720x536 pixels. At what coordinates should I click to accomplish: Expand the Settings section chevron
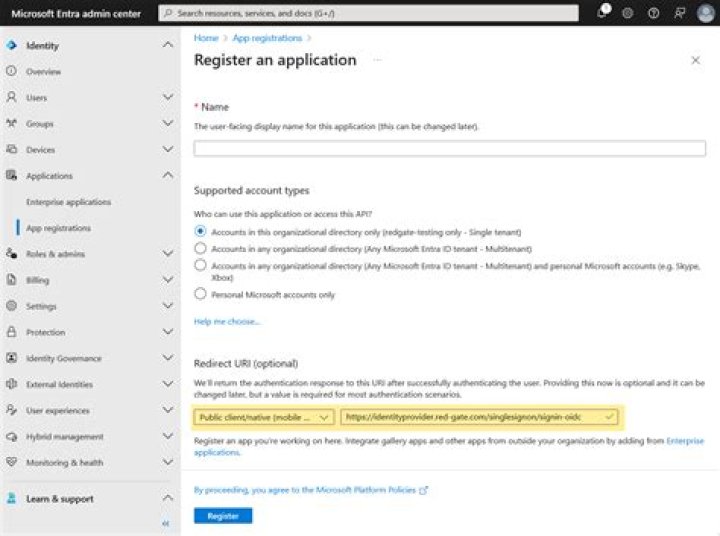(168, 306)
